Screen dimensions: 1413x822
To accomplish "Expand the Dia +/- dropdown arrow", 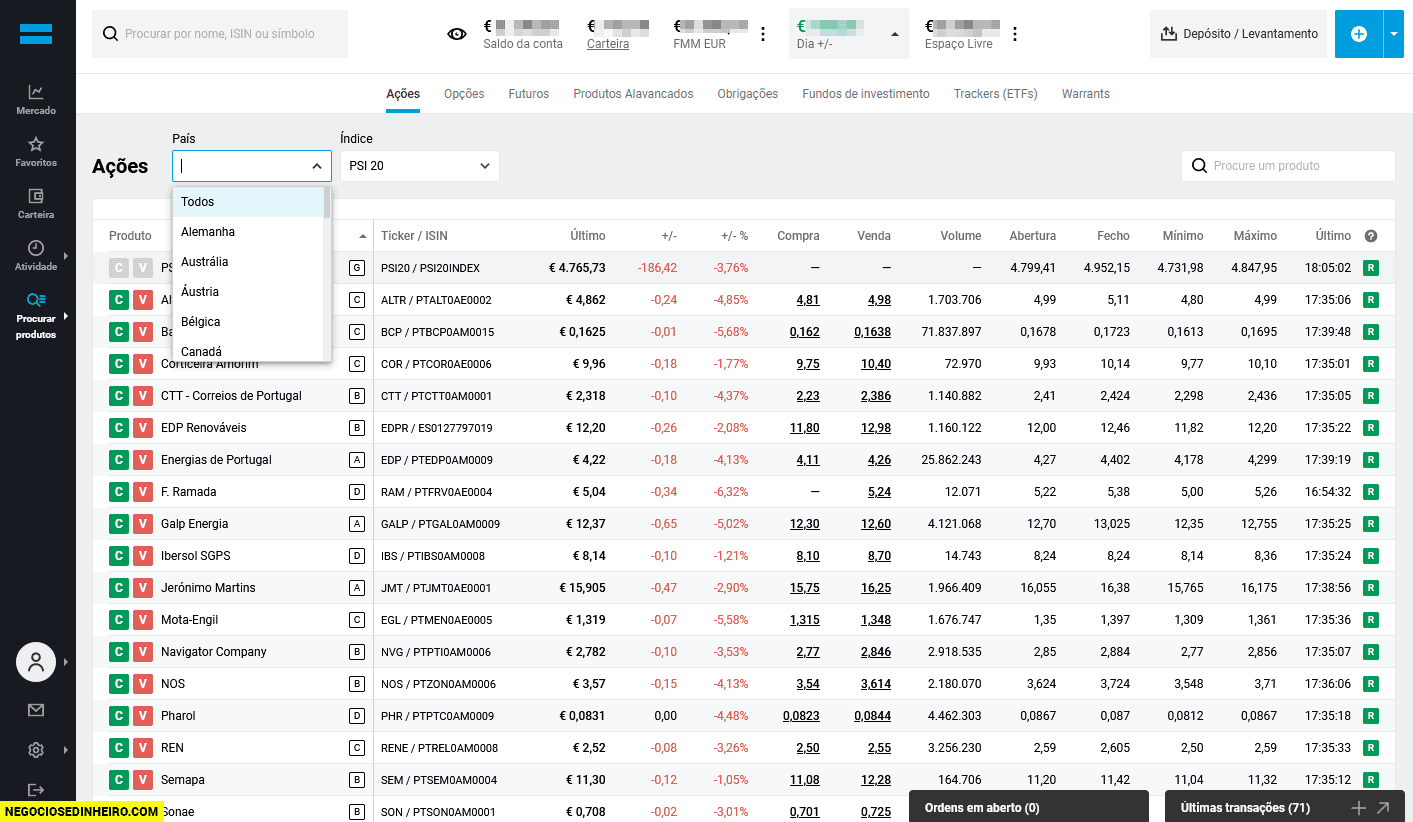I will pyautogui.click(x=894, y=34).
